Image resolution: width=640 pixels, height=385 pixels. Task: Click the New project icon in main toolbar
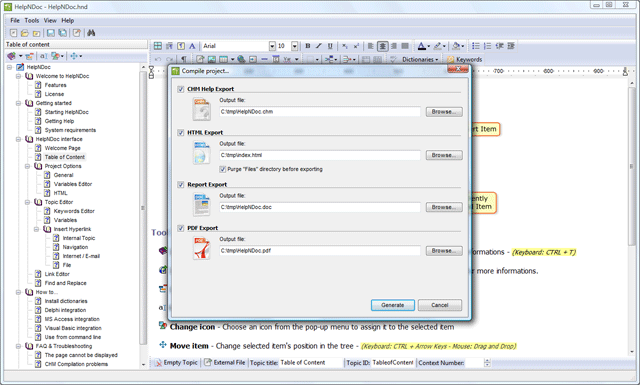point(13,33)
